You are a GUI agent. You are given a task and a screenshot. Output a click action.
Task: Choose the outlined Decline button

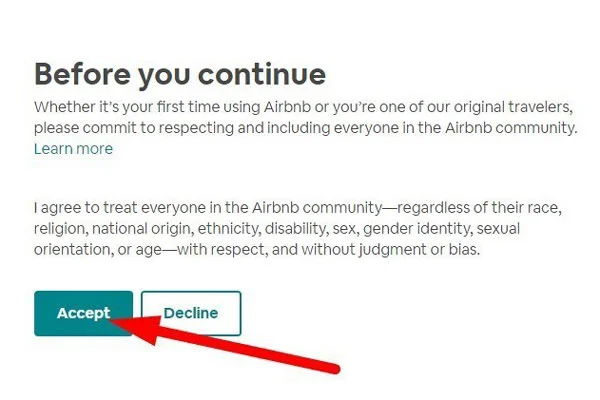(x=191, y=313)
